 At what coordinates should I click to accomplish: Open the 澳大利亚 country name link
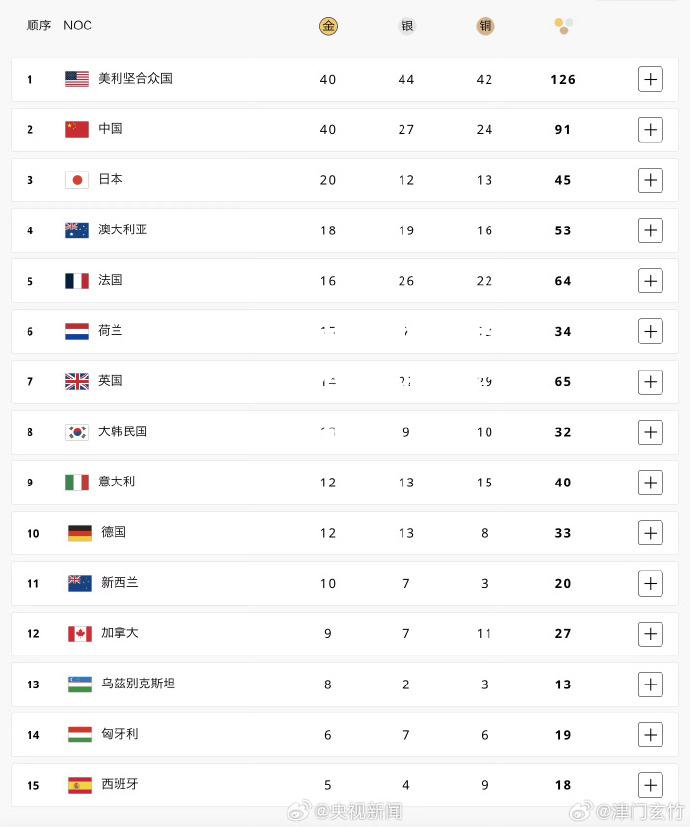[122, 229]
